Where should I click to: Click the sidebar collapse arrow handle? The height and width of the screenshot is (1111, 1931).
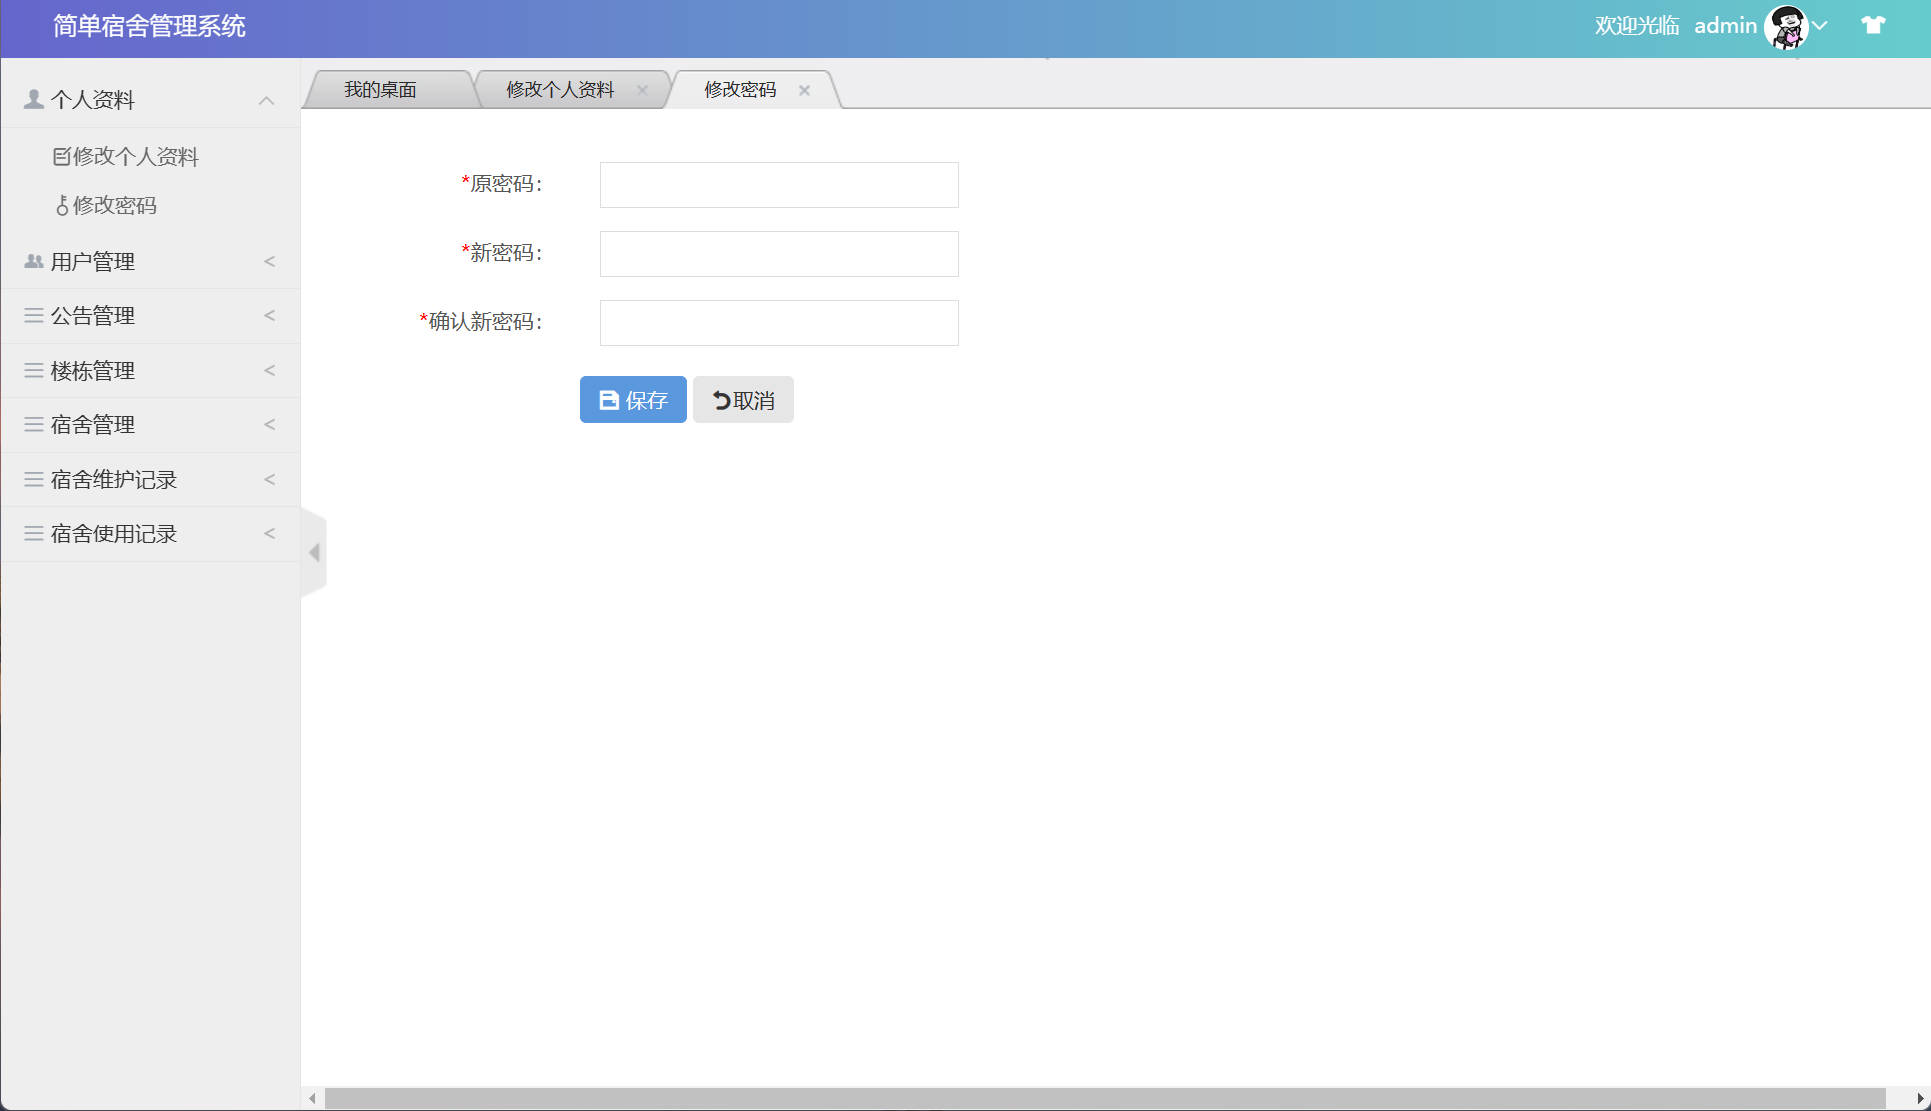pyautogui.click(x=314, y=552)
